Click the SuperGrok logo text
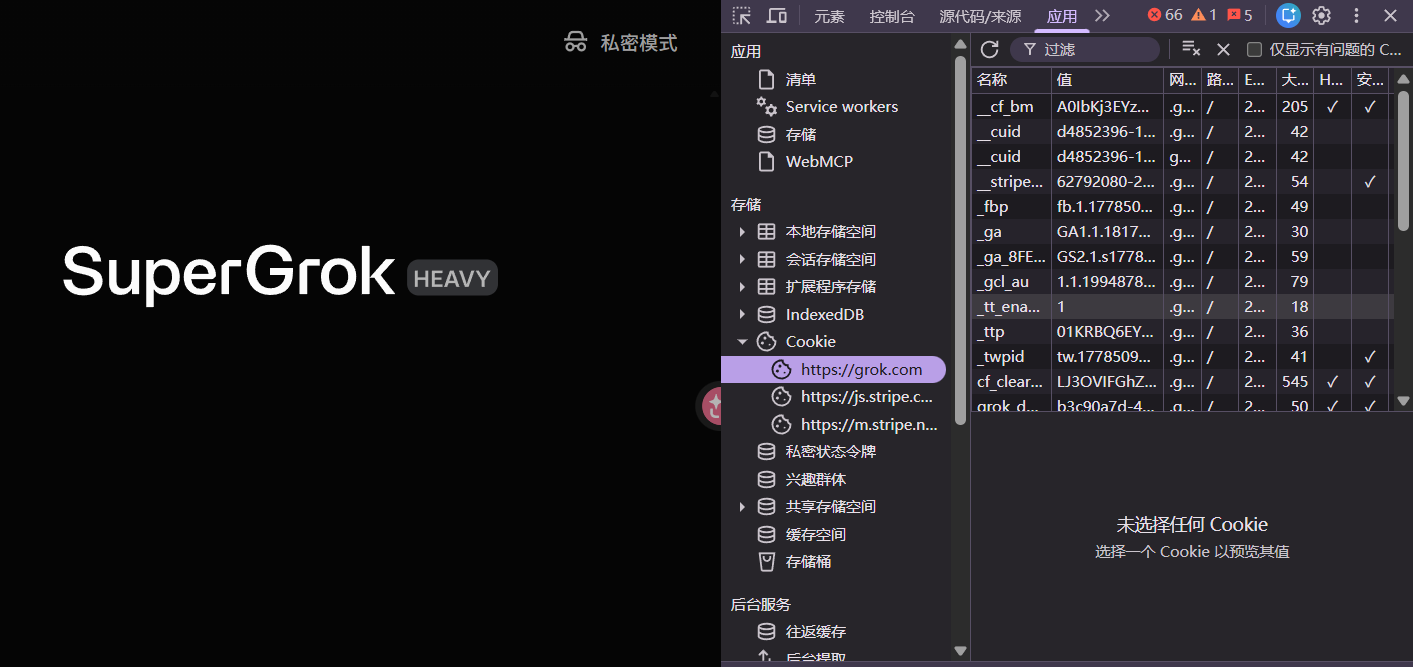The height and width of the screenshot is (667, 1413). tap(229, 272)
